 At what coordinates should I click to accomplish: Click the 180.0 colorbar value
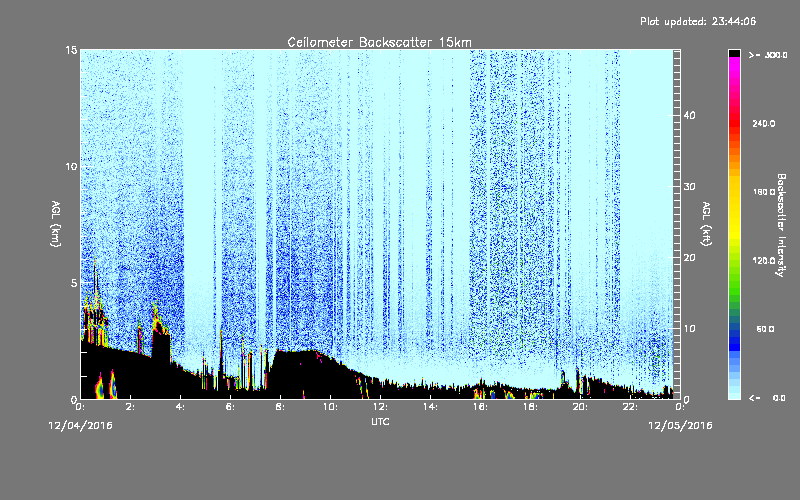[764, 192]
